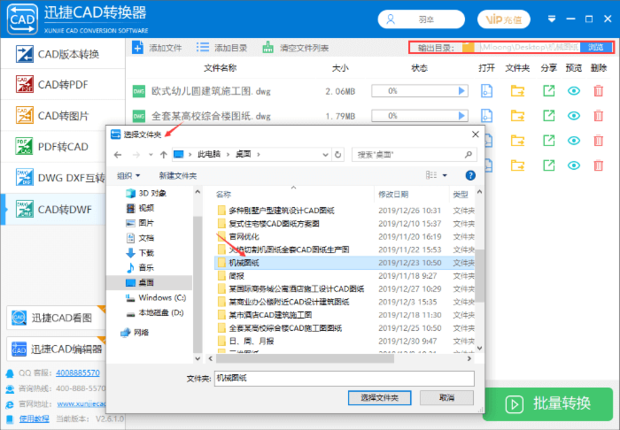Click the refresh icon next to the address bar
Viewport: 620px width, 430px height.
click(x=338, y=155)
